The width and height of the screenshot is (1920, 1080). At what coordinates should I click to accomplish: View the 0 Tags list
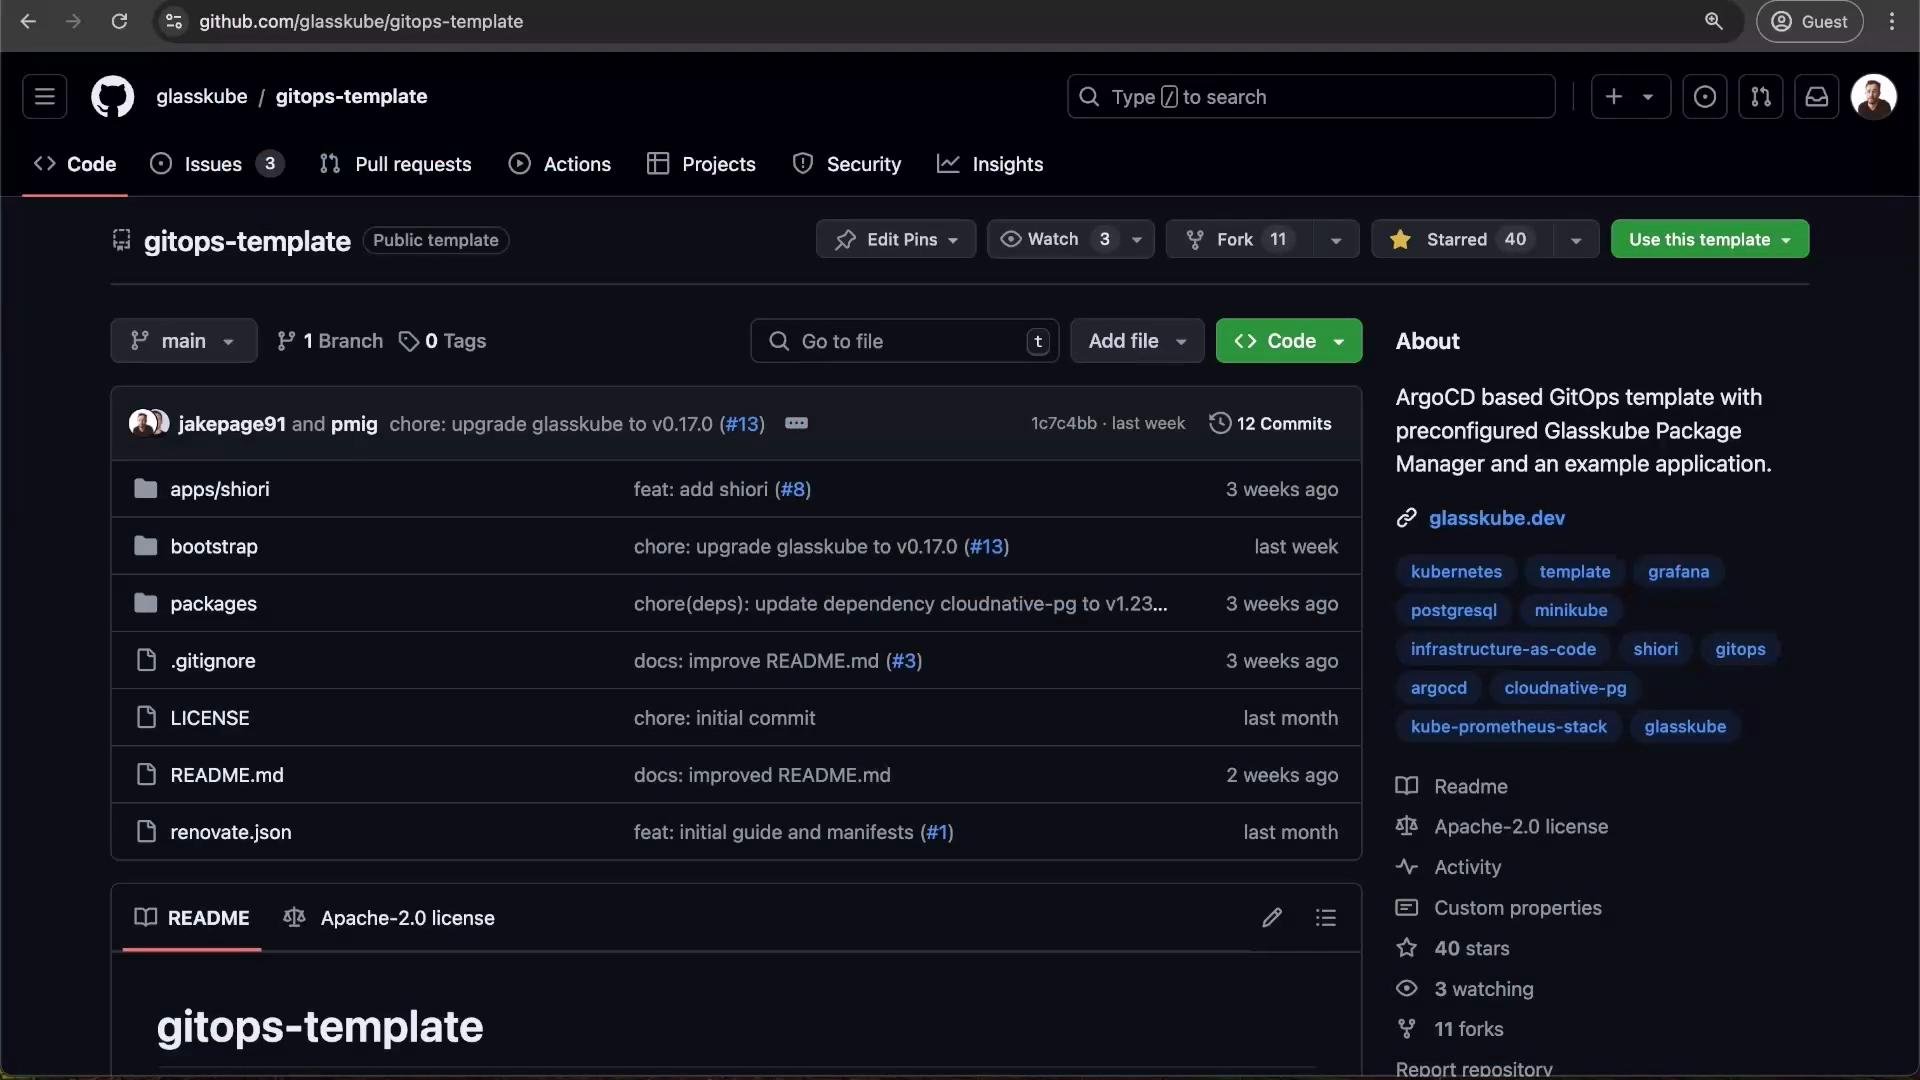[x=443, y=341]
